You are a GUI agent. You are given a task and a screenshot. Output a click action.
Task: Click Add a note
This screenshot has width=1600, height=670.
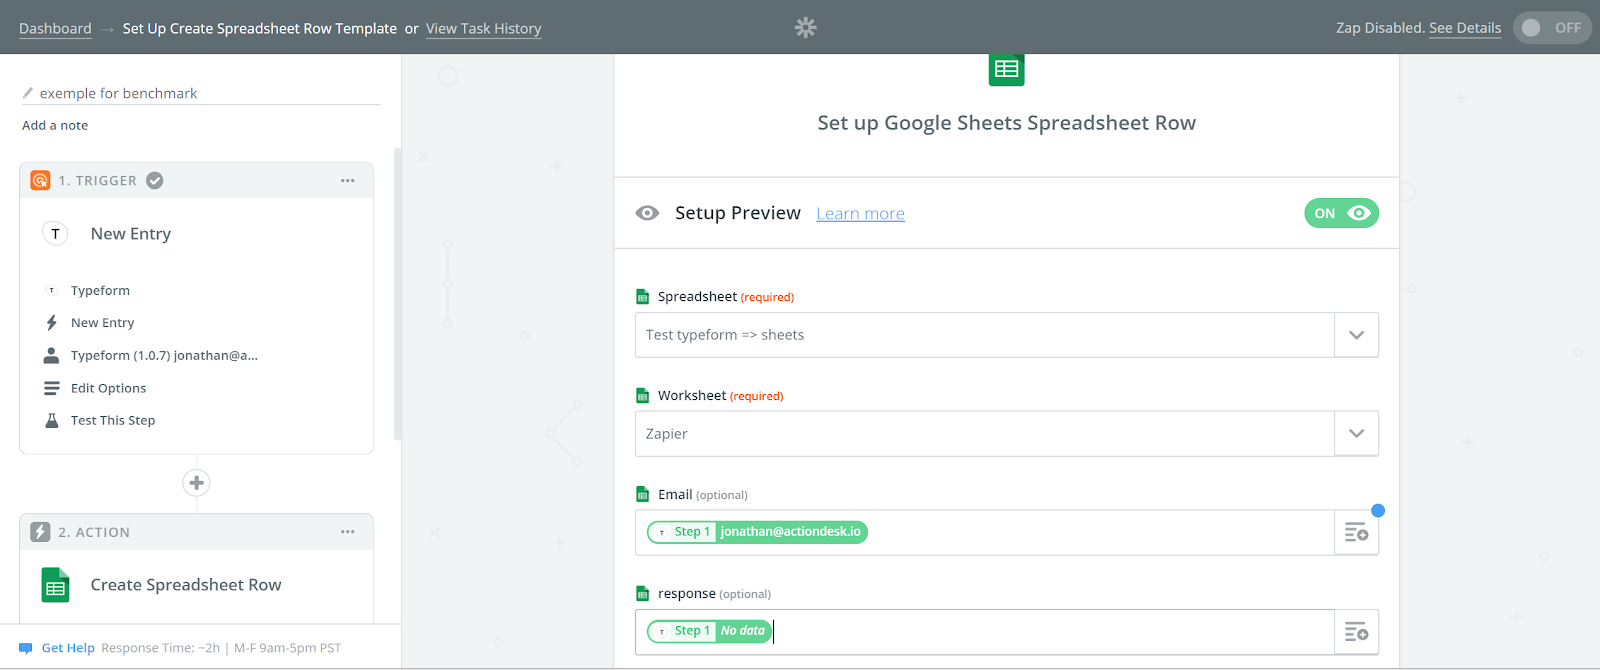(x=55, y=125)
